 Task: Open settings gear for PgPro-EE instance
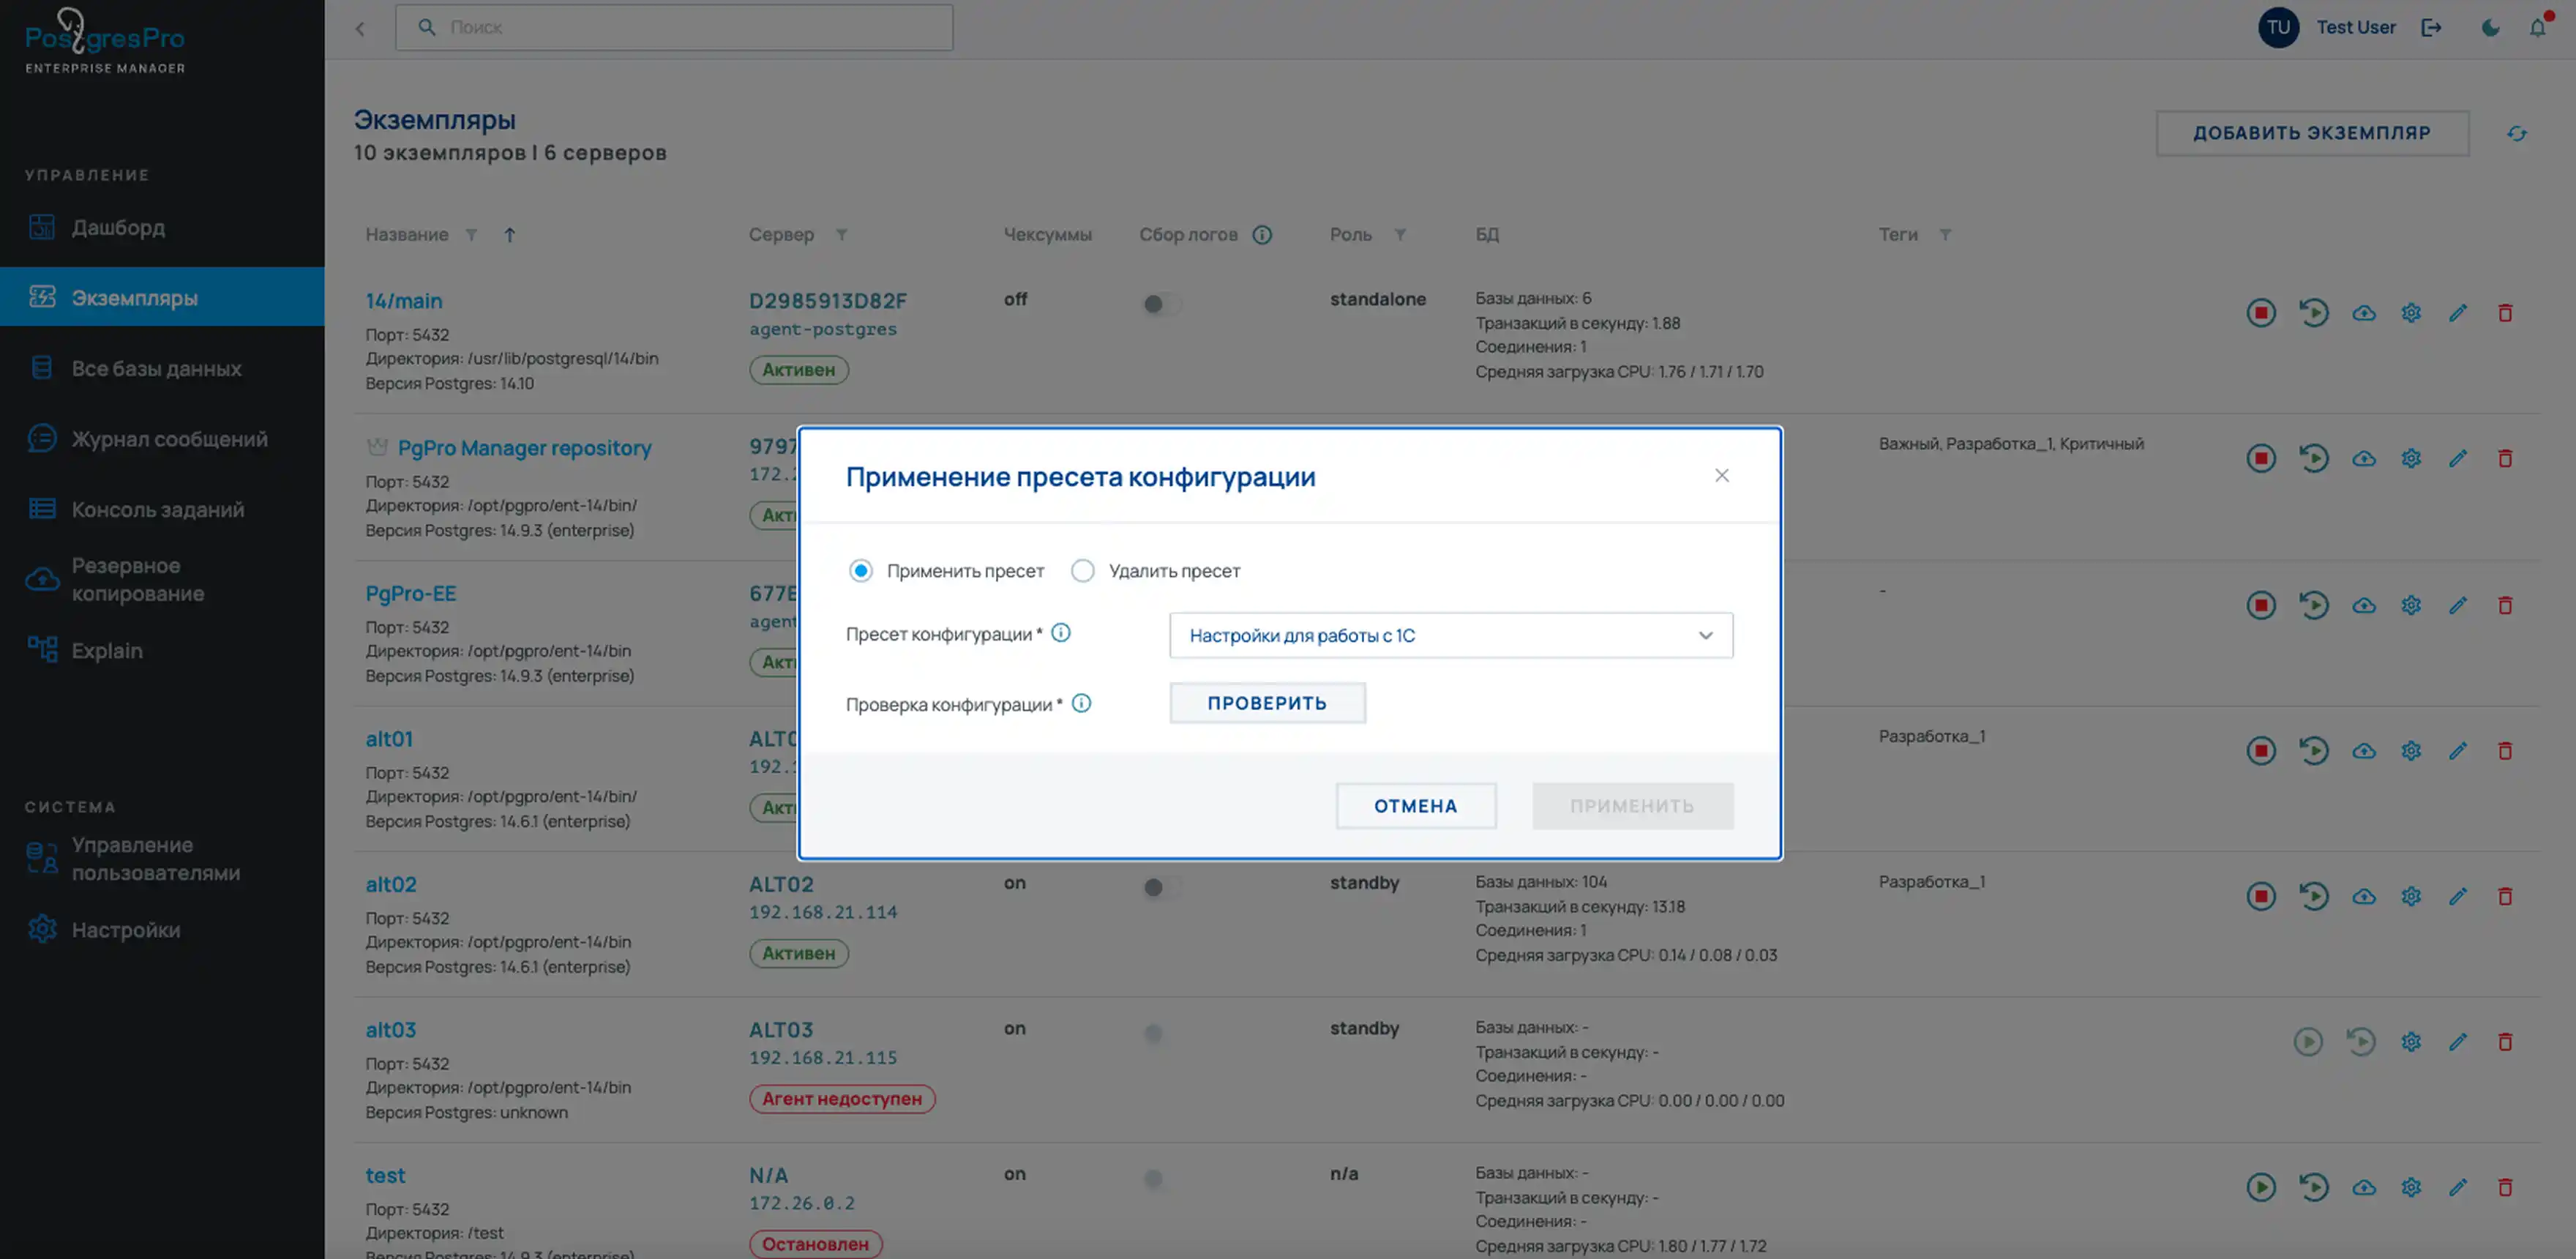pos(2411,605)
